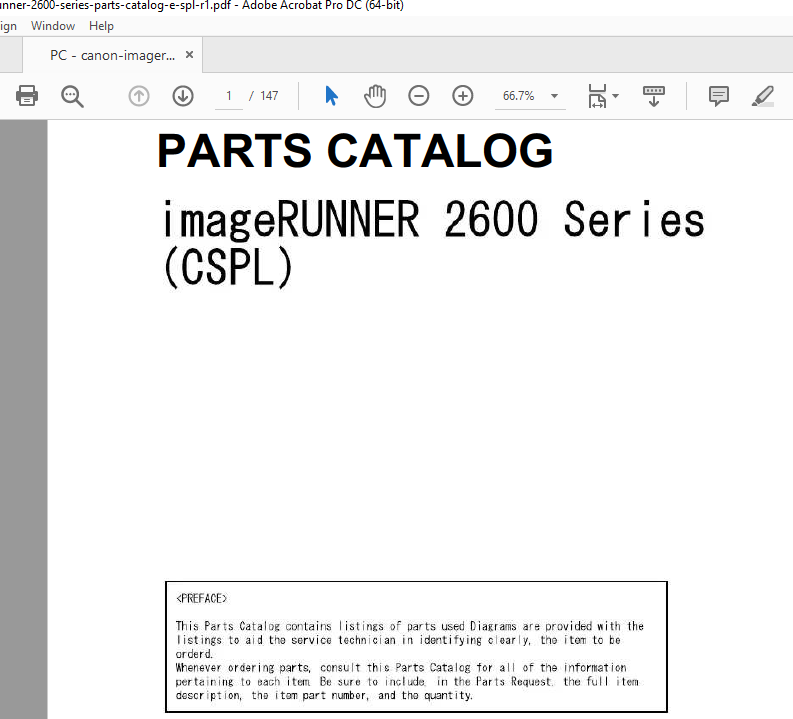
Task: Click the Print file icon
Action: 27,96
